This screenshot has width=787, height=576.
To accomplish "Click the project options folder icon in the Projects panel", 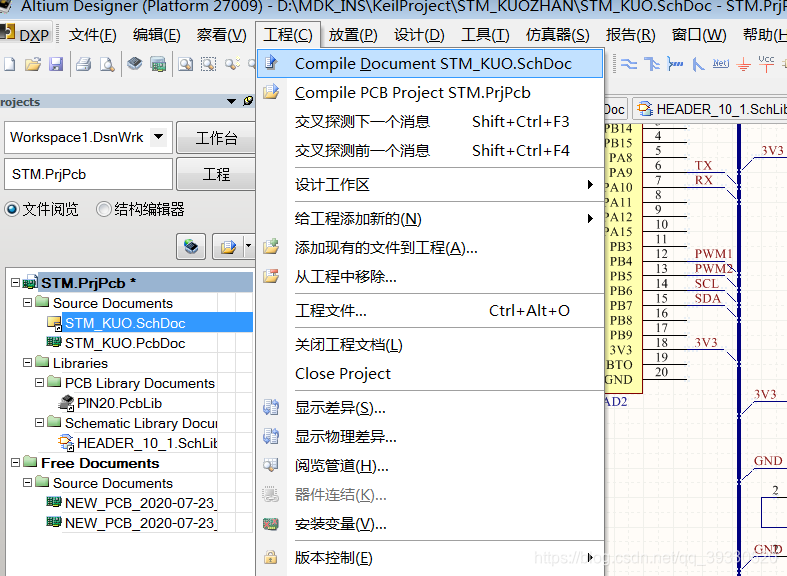I will pos(228,246).
